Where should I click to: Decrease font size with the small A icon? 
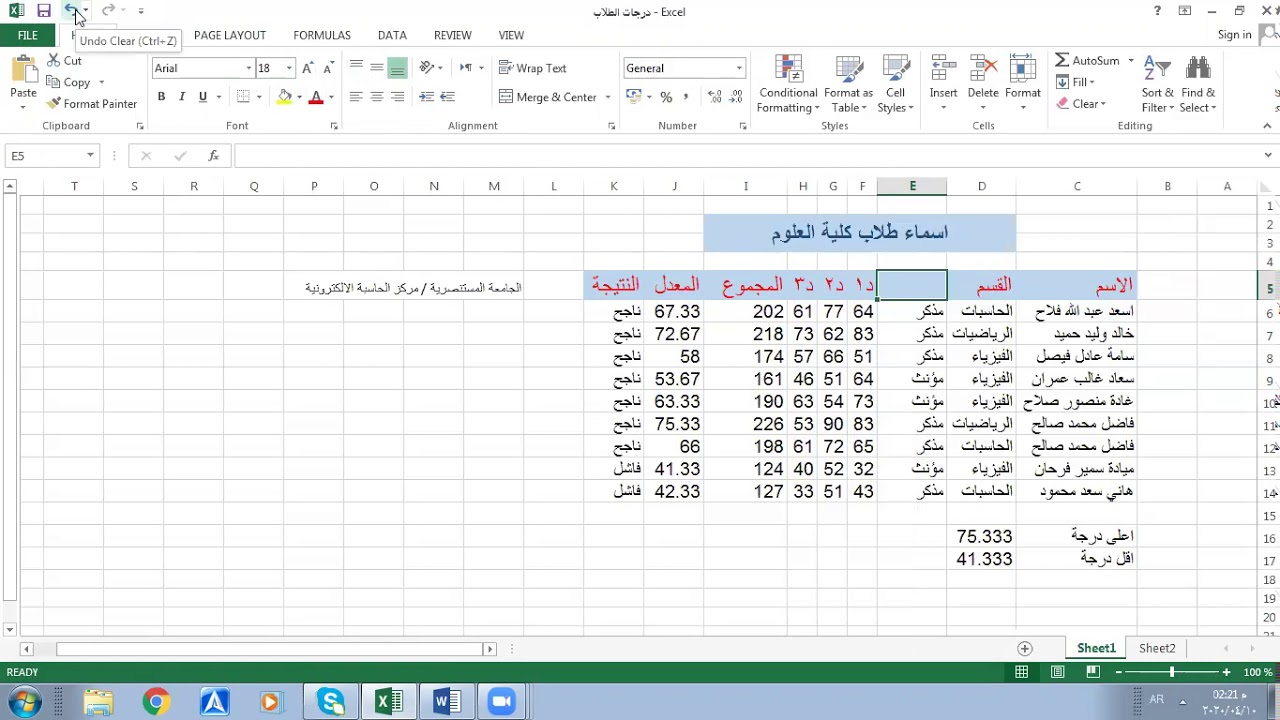328,68
